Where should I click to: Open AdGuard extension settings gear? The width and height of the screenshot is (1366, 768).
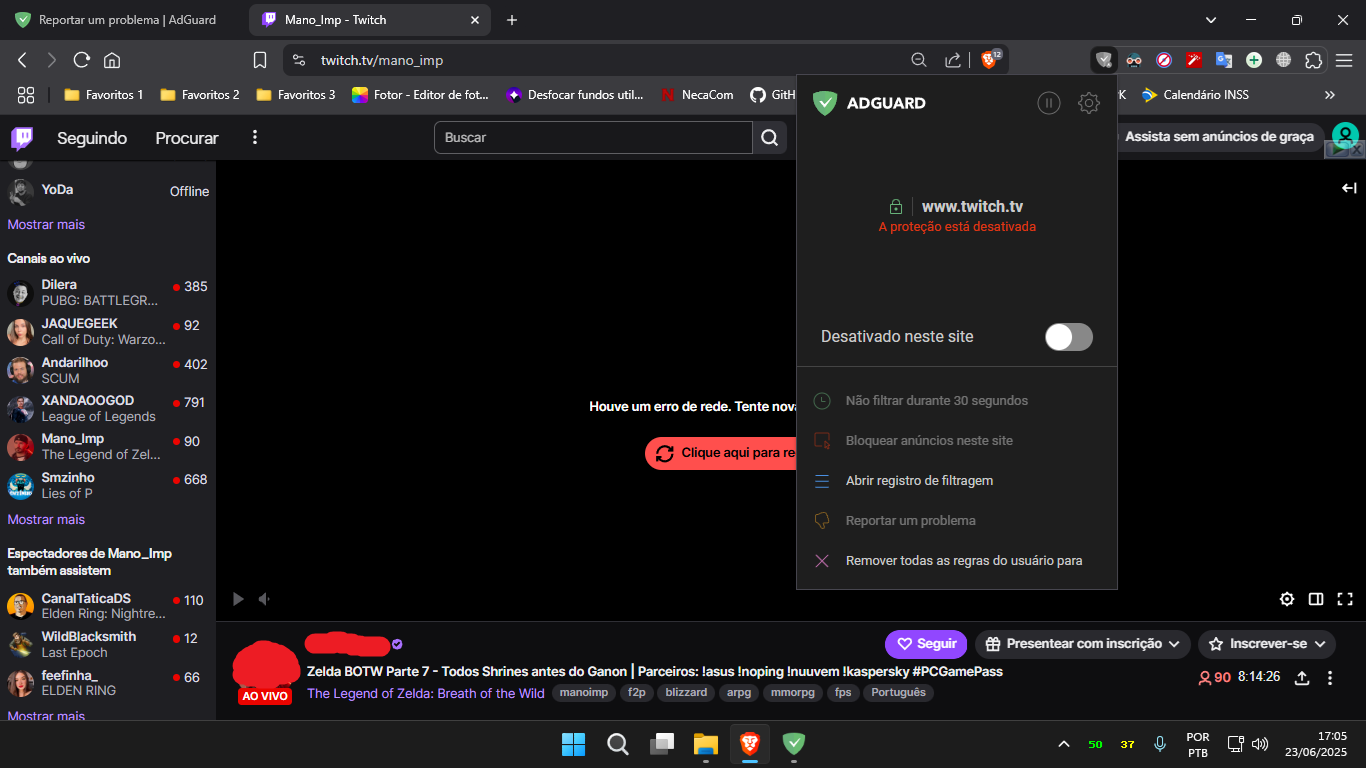coord(1089,102)
